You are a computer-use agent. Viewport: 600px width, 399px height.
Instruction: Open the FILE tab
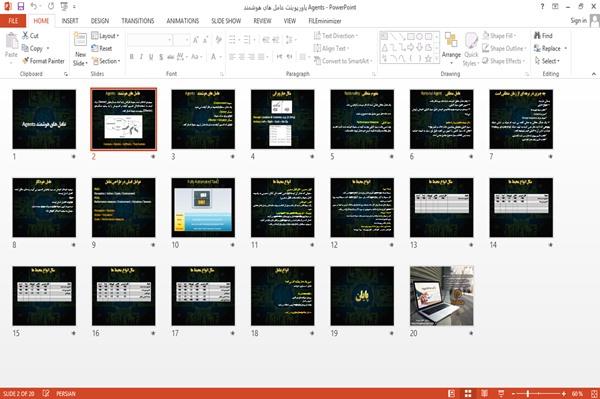click(13, 21)
